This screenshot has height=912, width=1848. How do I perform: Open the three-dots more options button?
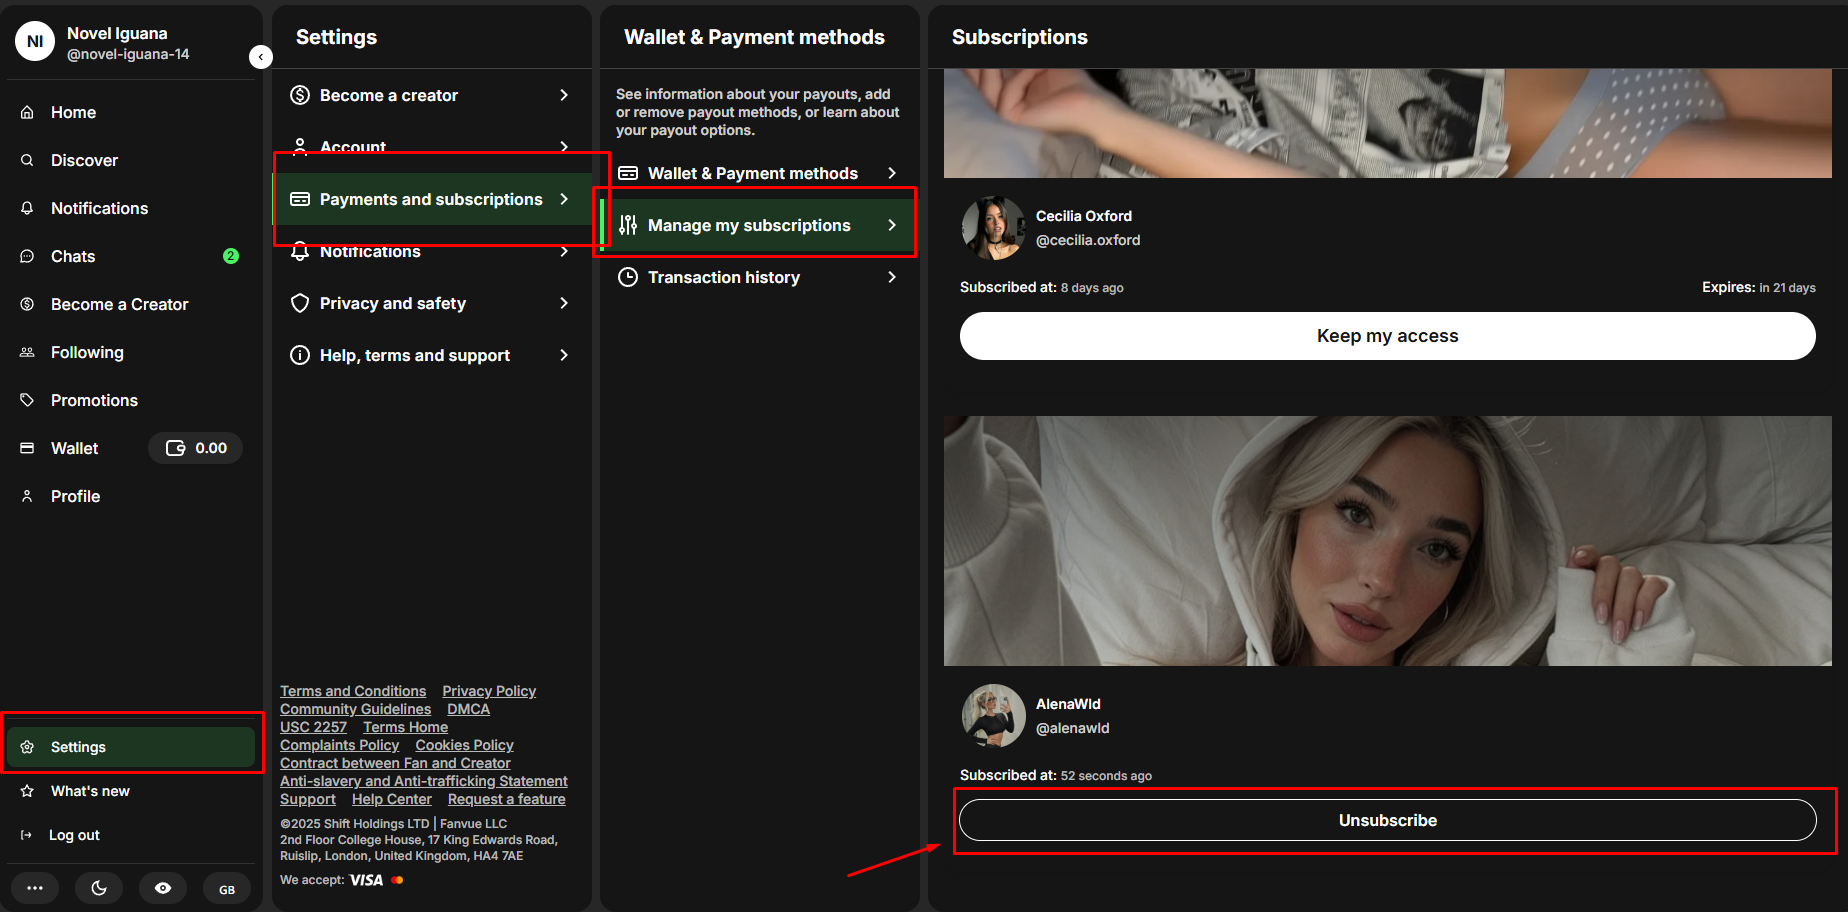[35, 888]
